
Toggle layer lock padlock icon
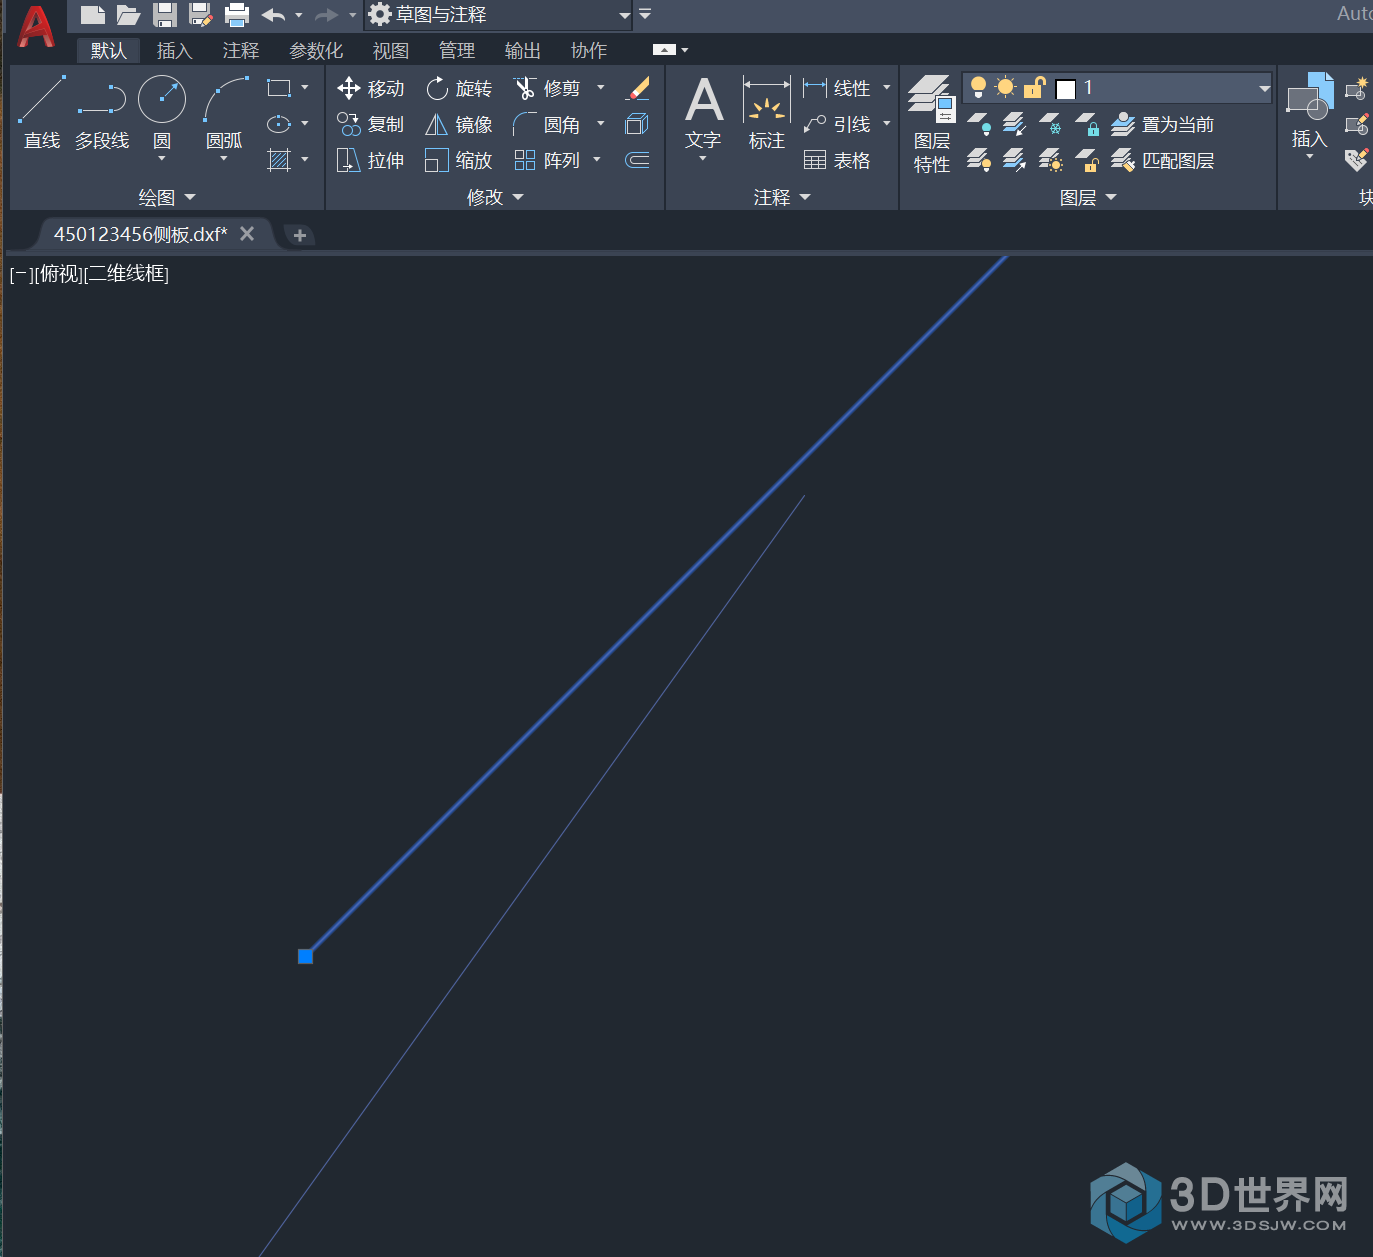(1034, 88)
